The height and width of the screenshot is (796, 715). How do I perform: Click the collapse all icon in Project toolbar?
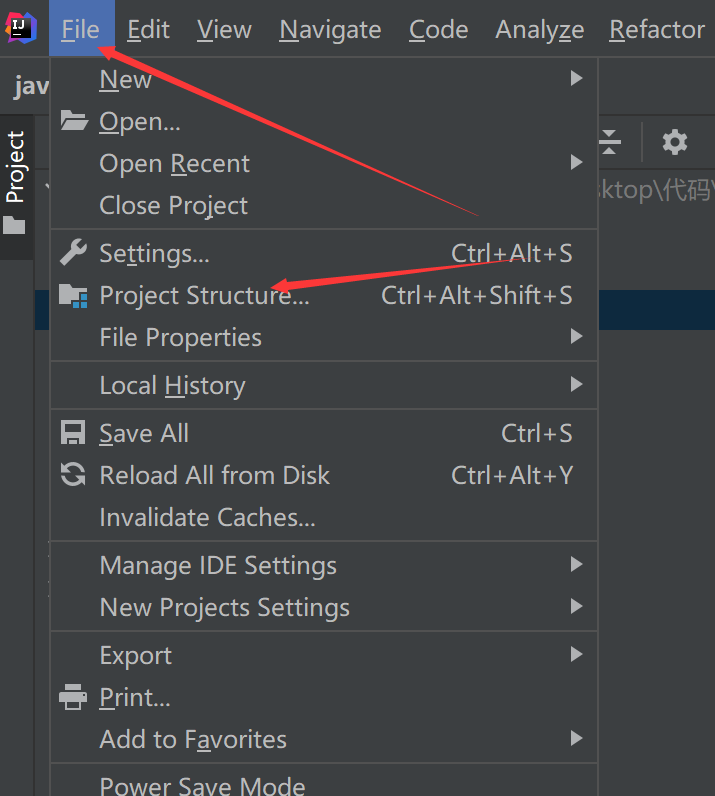[x=609, y=142]
